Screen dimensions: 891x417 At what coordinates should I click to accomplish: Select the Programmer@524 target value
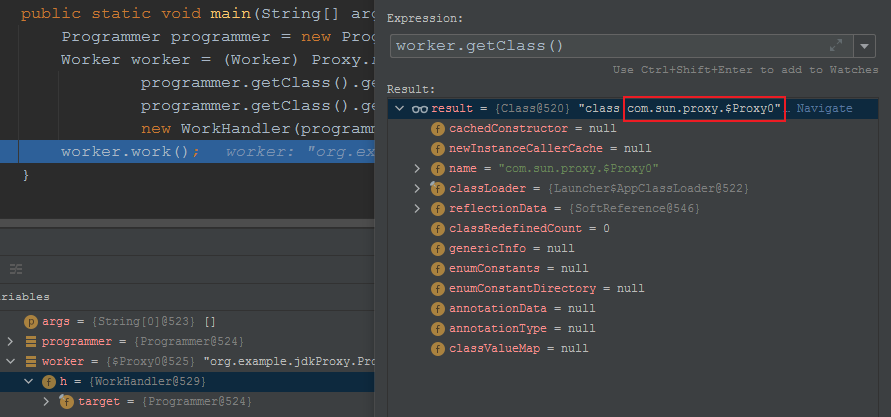(x=197, y=402)
